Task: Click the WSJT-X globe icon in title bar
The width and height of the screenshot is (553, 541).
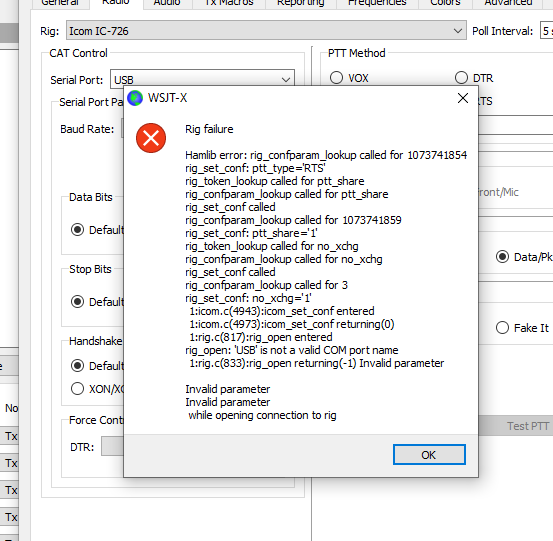Action: coord(135,98)
